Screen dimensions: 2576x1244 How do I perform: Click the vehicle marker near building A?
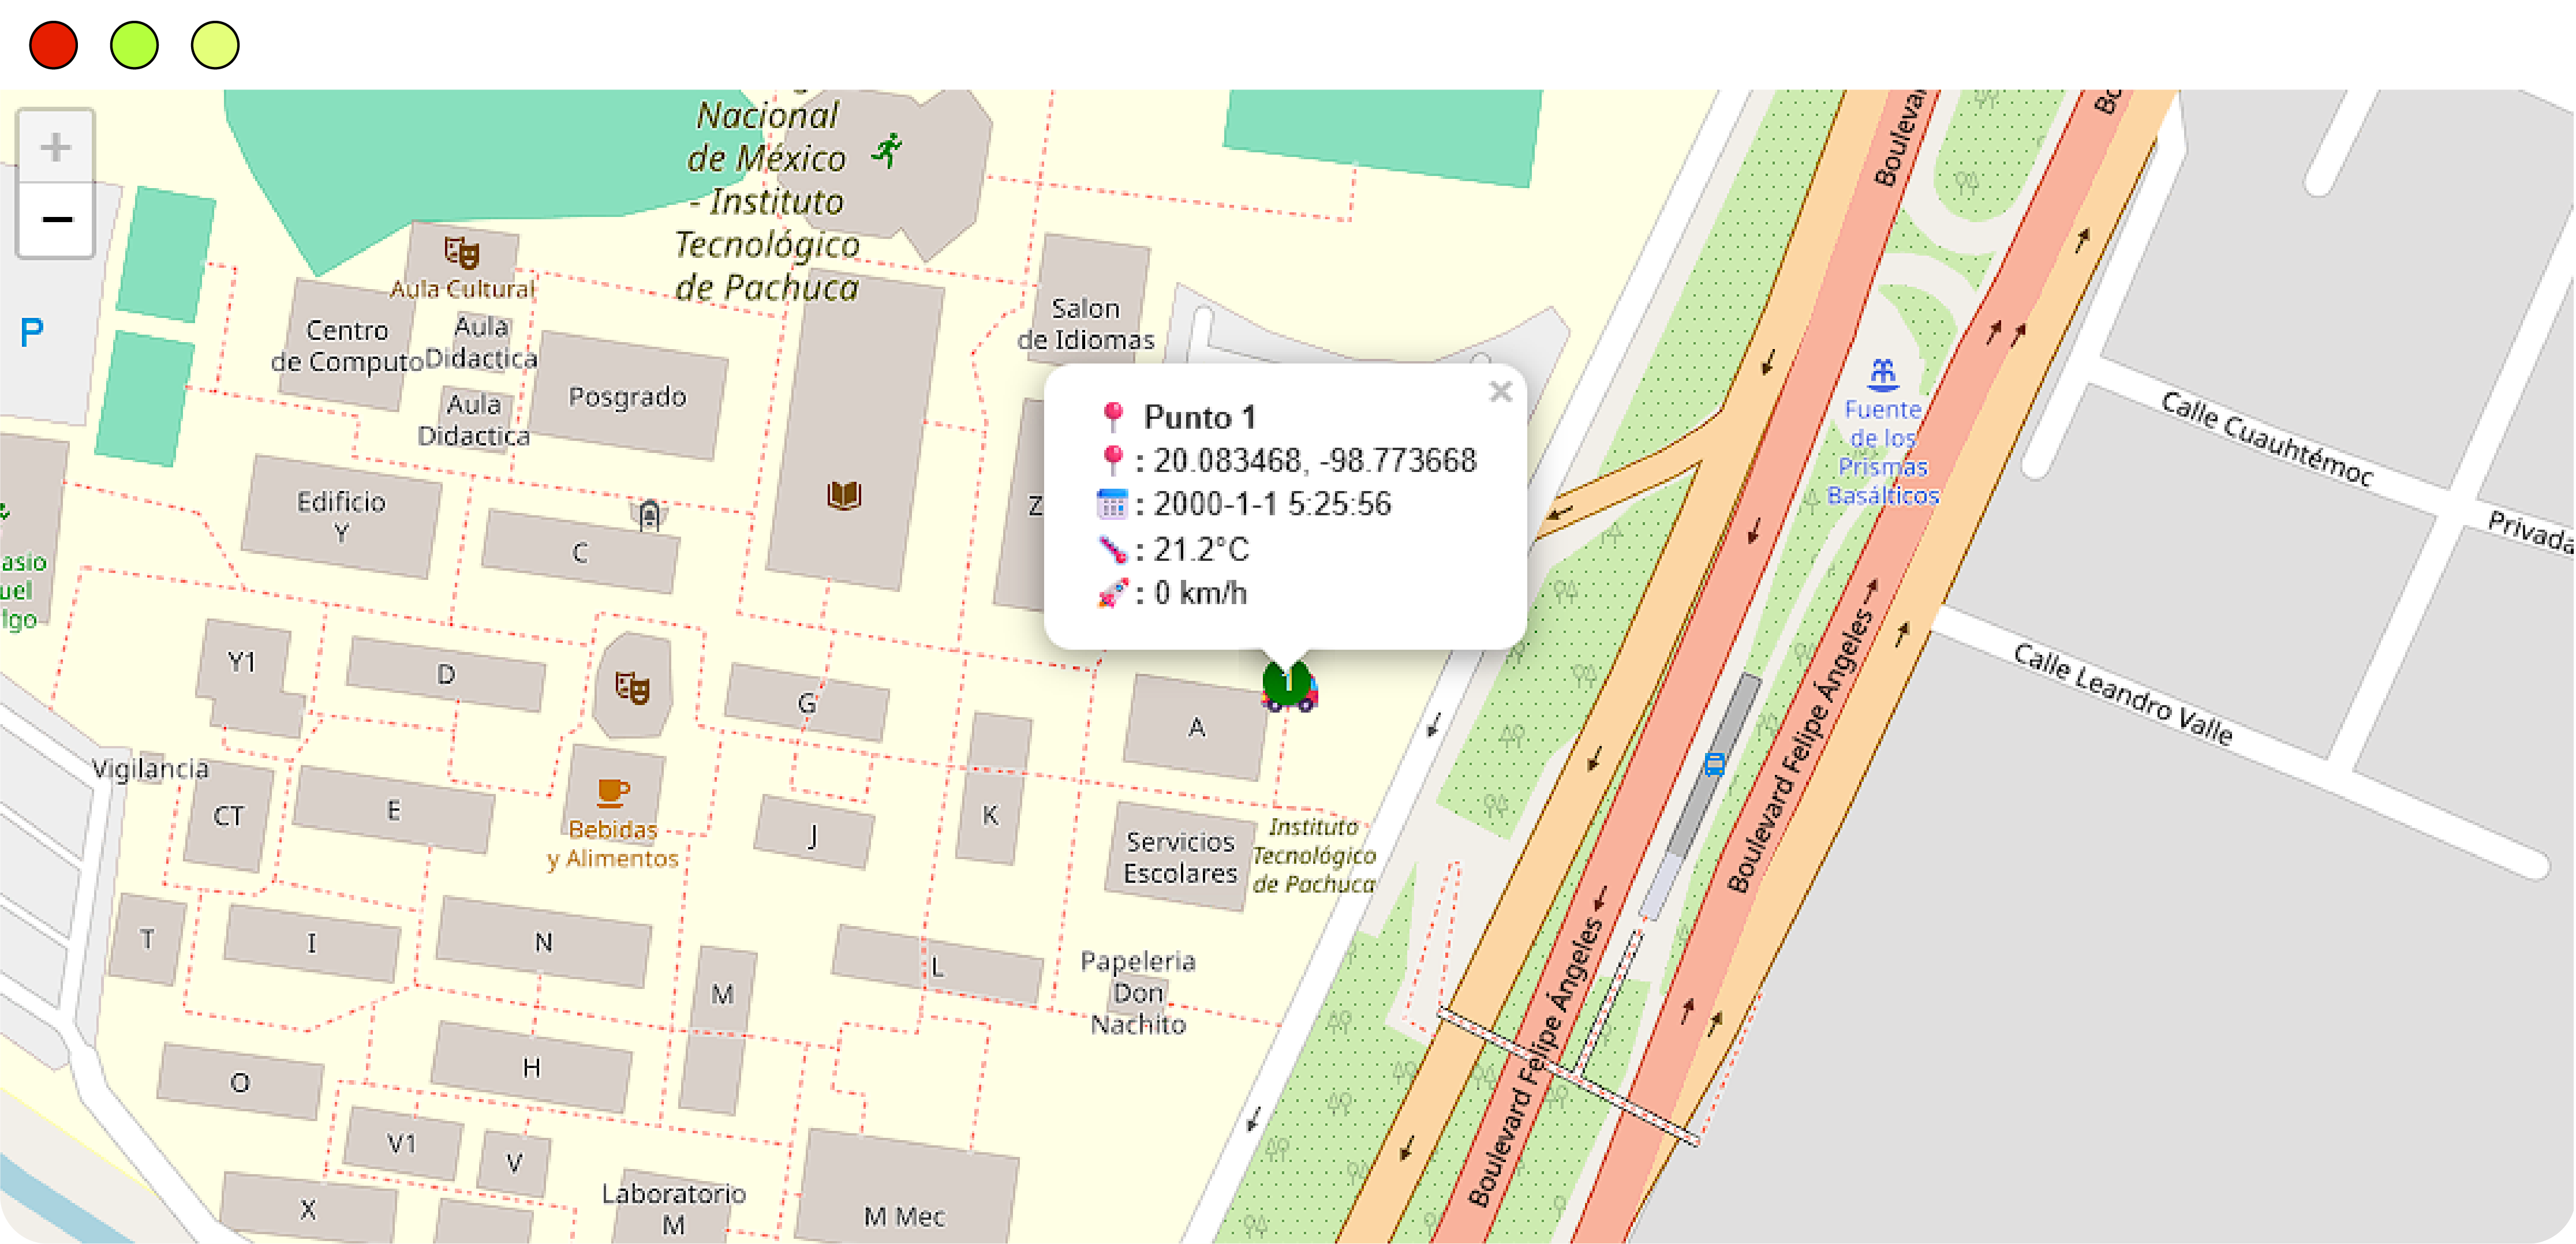[x=1289, y=687]
